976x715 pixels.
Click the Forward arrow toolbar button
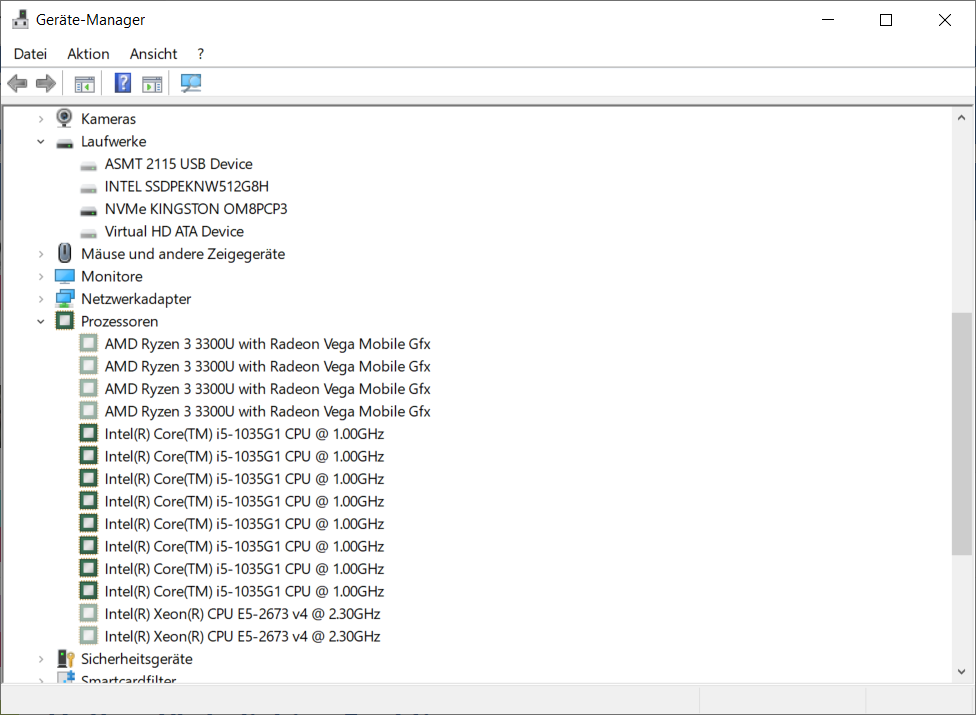(46, 83)
